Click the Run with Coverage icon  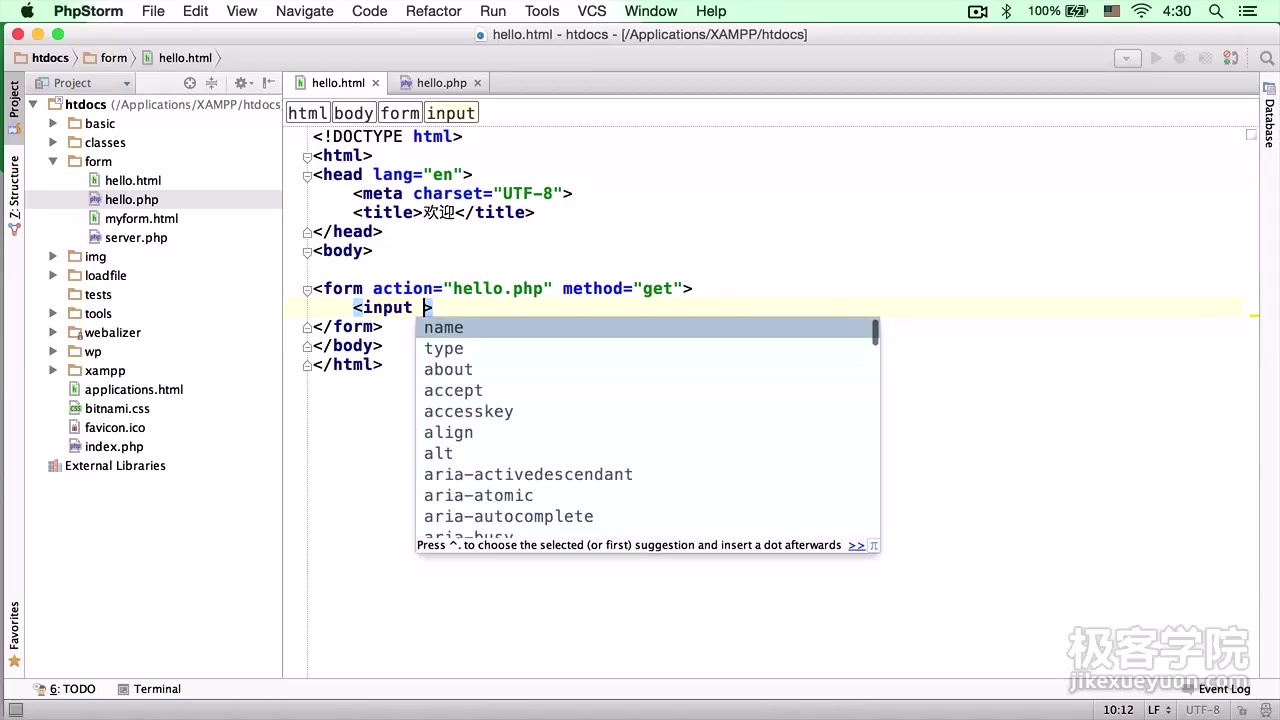click(x=1205, y=58)
